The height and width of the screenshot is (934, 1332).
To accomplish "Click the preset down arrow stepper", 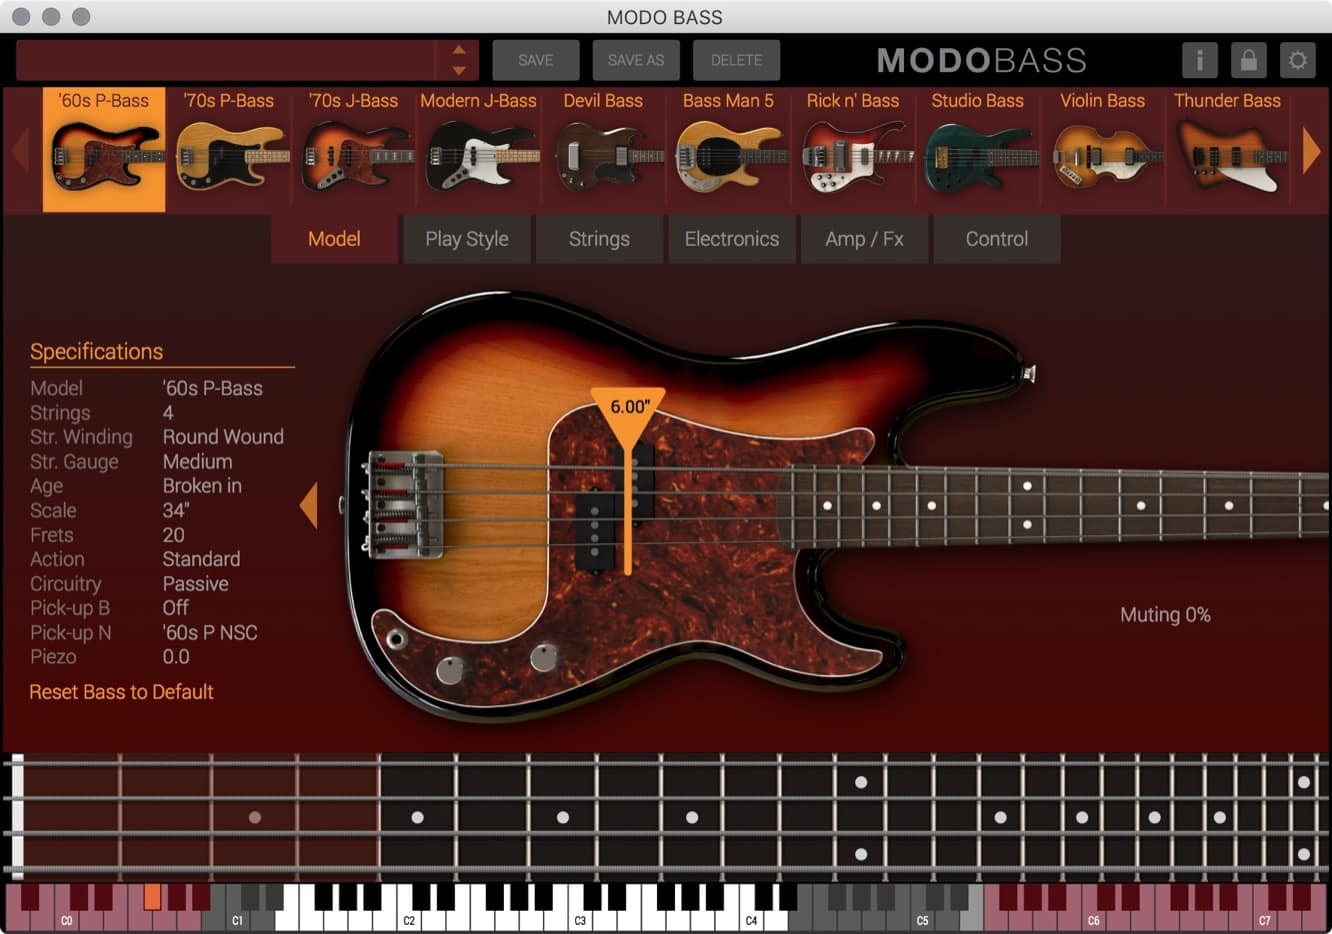I will [x=459, y=71].
